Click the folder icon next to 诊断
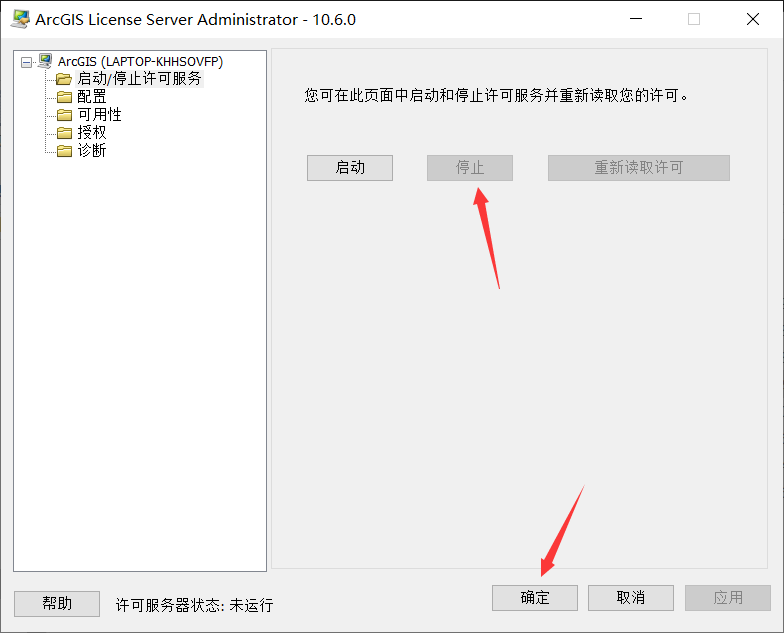Image resolution: width=784 pixels, height=633 pixels. pos(64,150)
